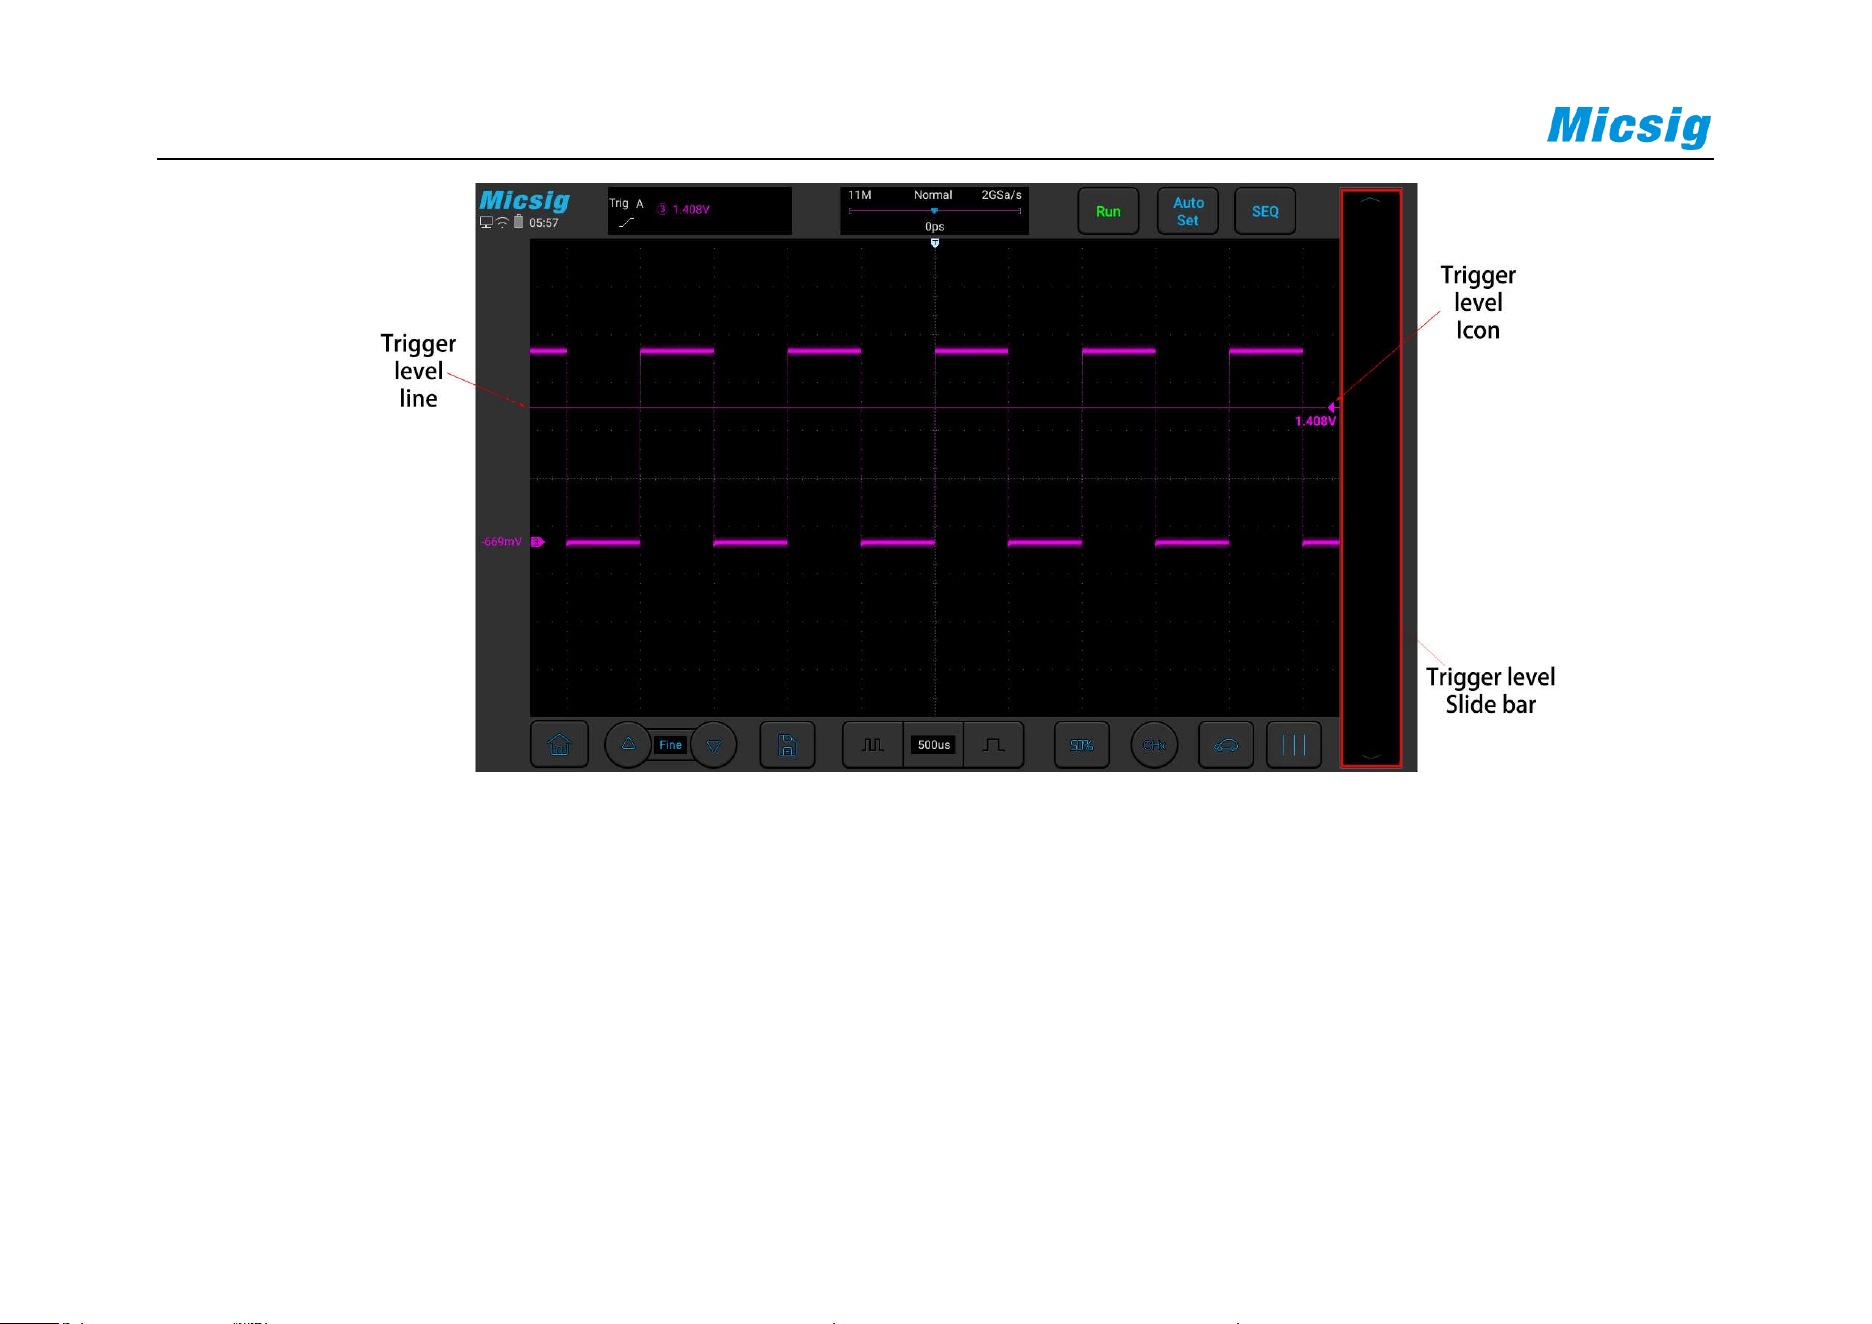This screenshot has height=1324, width=1872.
Task: Click the trigger level slide bar
Action: click(1371, 479)
